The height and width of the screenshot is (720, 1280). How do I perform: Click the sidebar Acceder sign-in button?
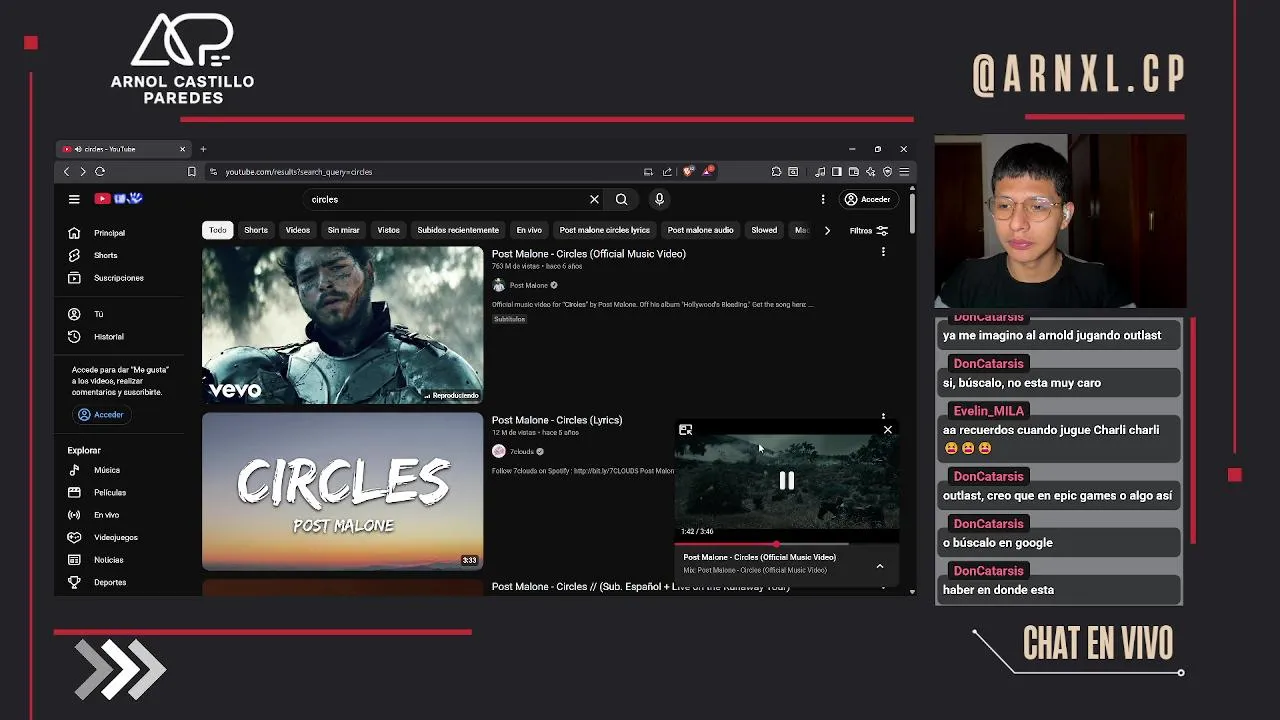pyautogui.click(x=101, y=415)
